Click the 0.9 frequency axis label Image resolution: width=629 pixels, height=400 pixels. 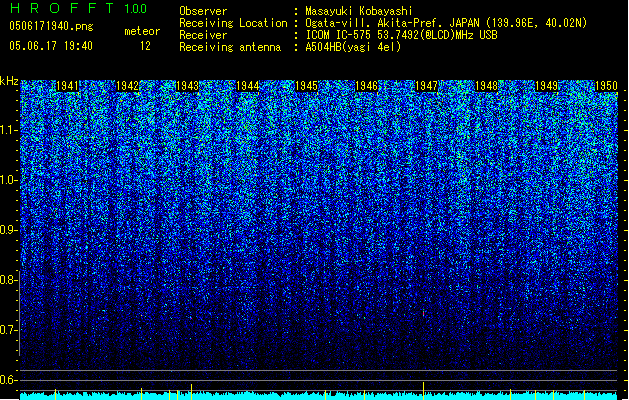pyautogui.click(x=8, y=230)
